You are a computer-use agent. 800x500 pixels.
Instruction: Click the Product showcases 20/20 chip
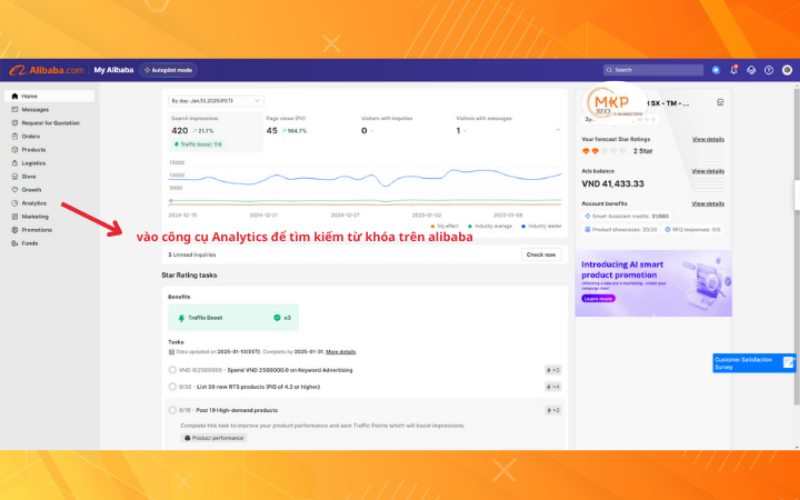pyautogui.click(x=620, y=230)
